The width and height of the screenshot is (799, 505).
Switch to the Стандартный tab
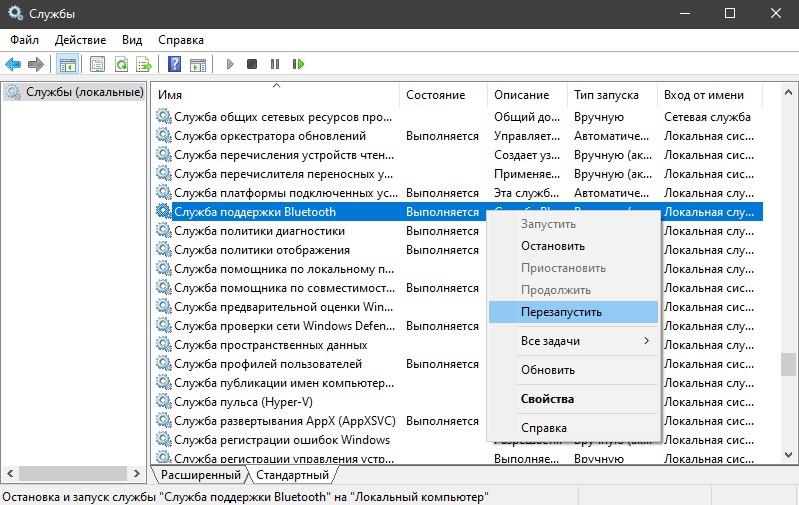tap(292, 475)
